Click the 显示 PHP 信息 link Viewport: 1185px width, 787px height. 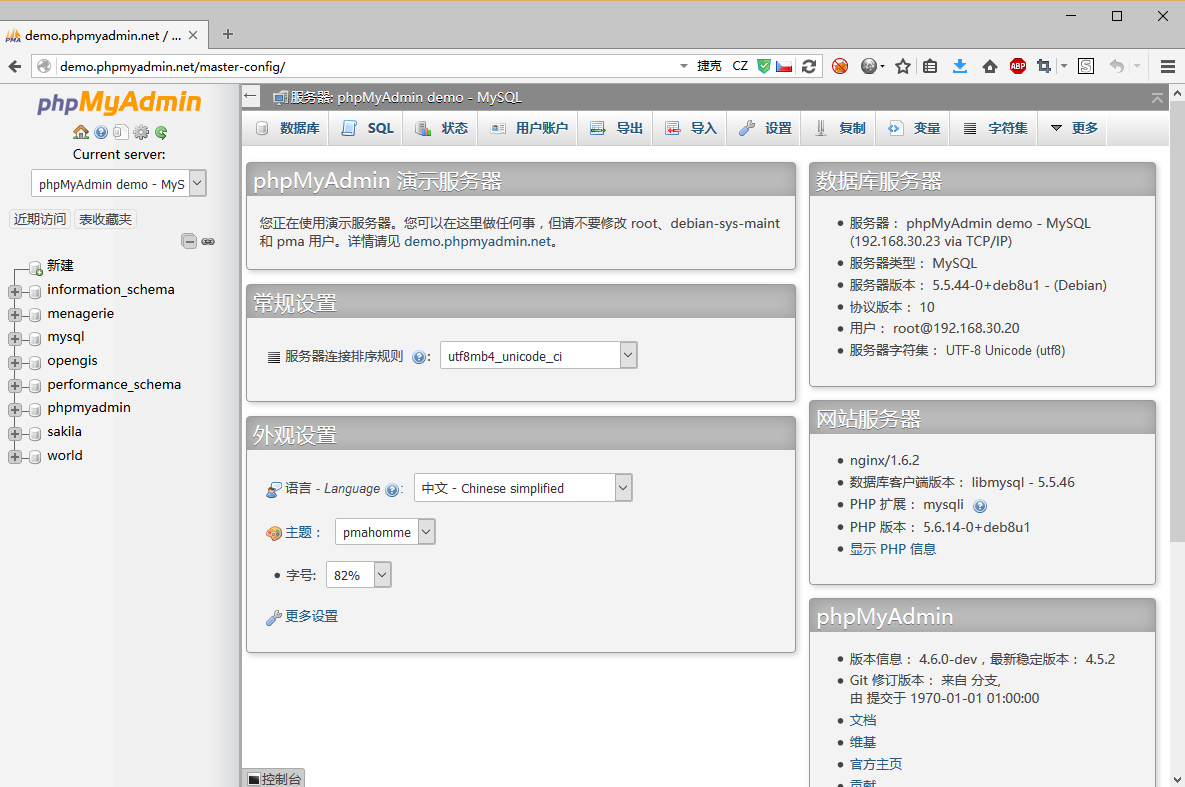pos(892,549)
